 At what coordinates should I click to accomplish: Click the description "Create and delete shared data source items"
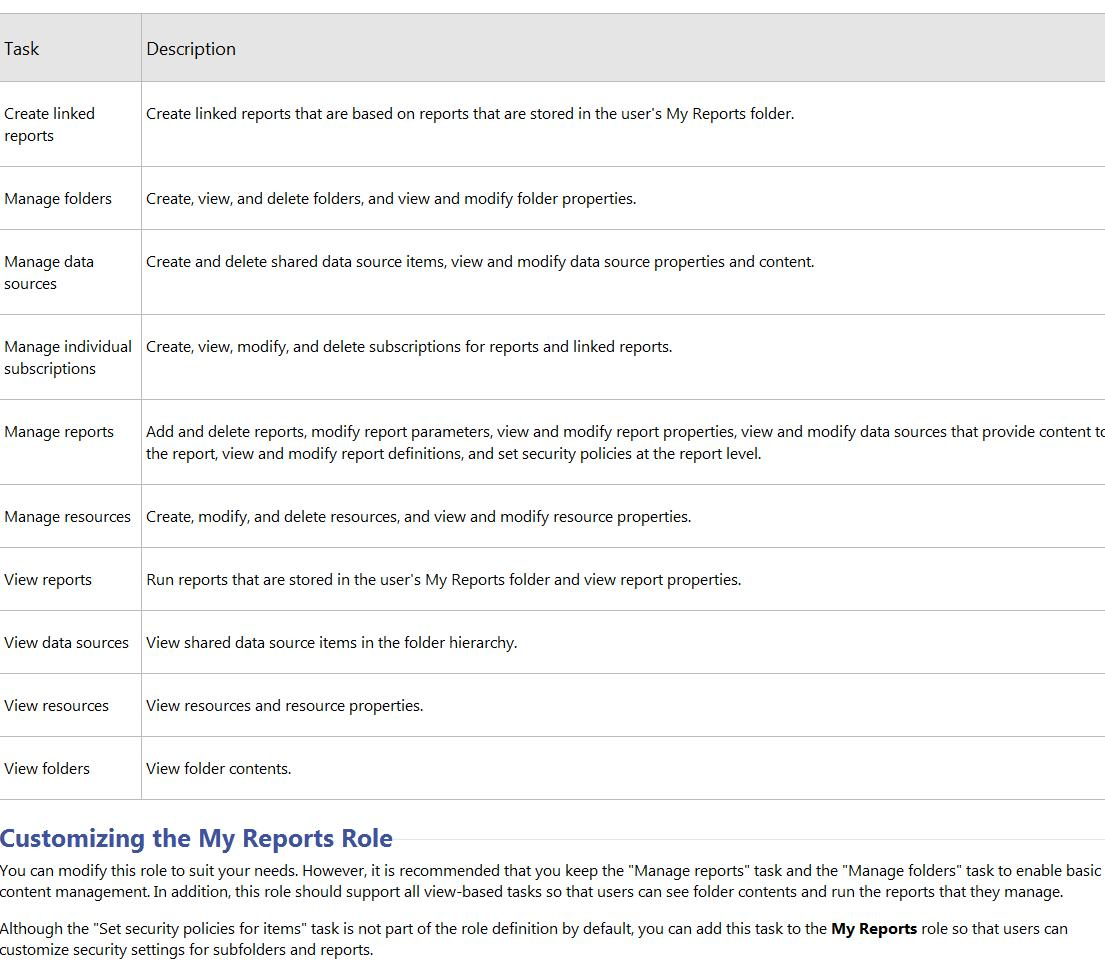480,261
